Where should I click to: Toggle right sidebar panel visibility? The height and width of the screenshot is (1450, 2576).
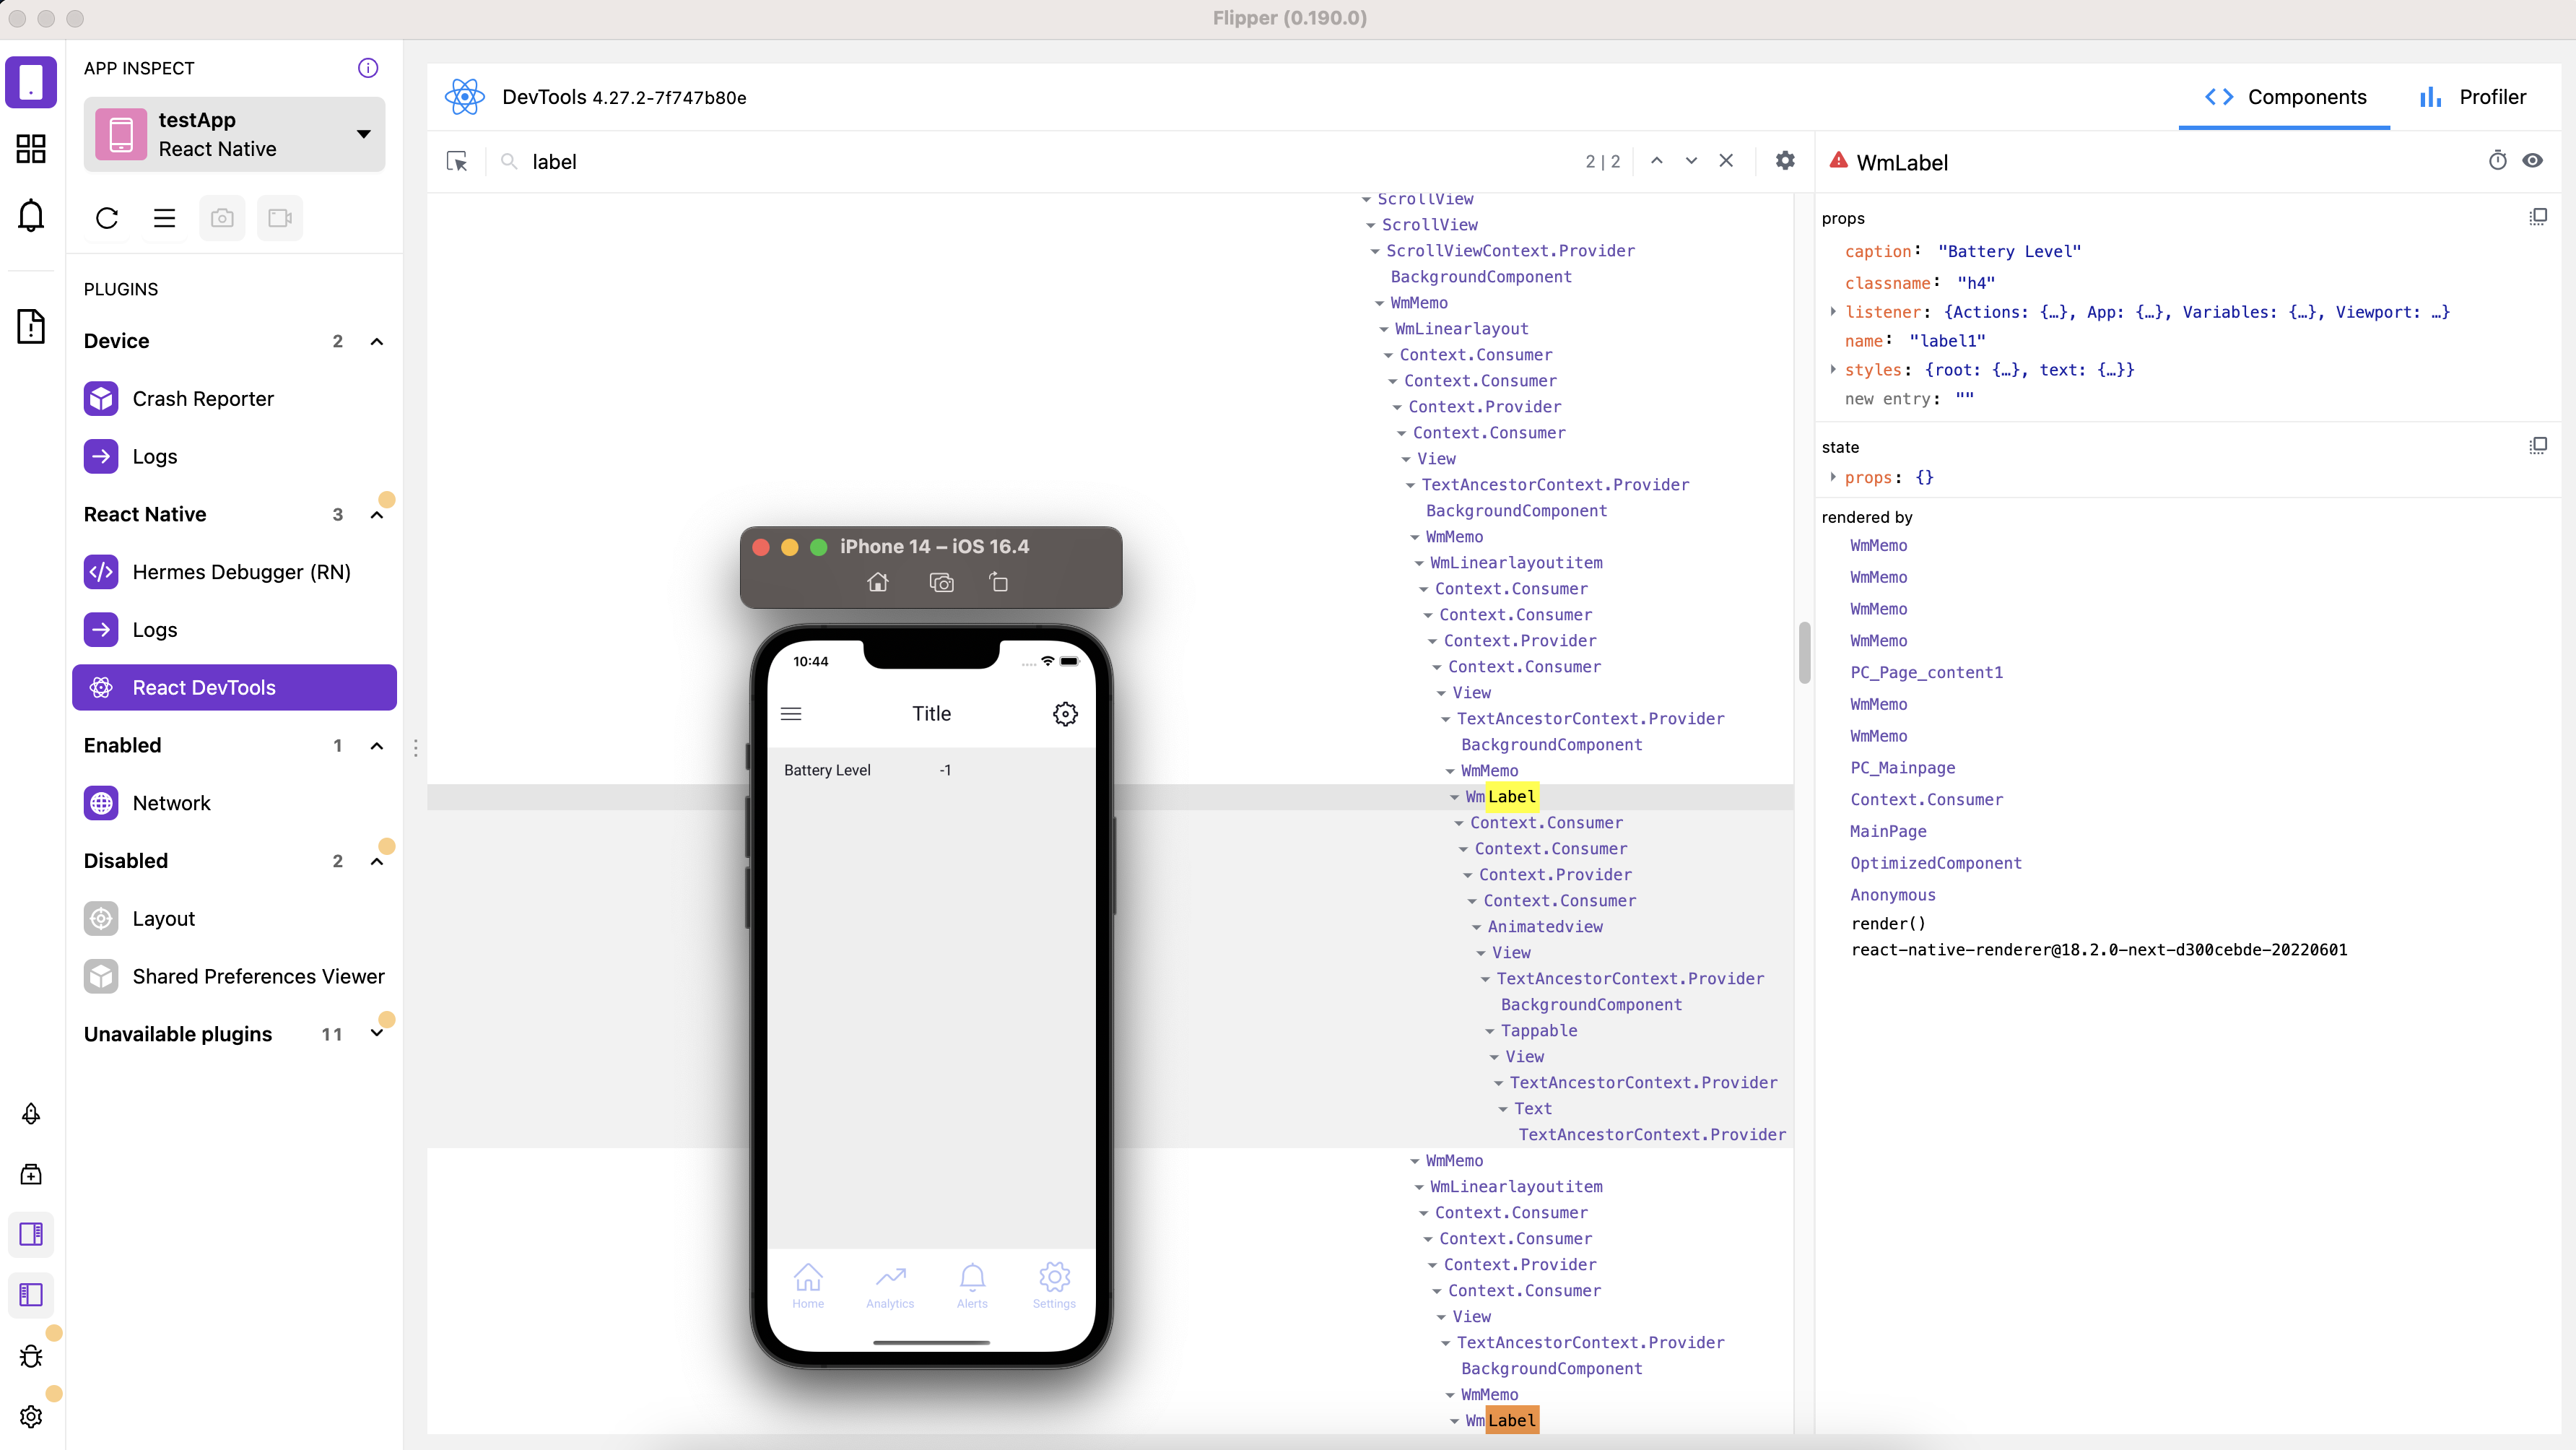[31, 1234]
